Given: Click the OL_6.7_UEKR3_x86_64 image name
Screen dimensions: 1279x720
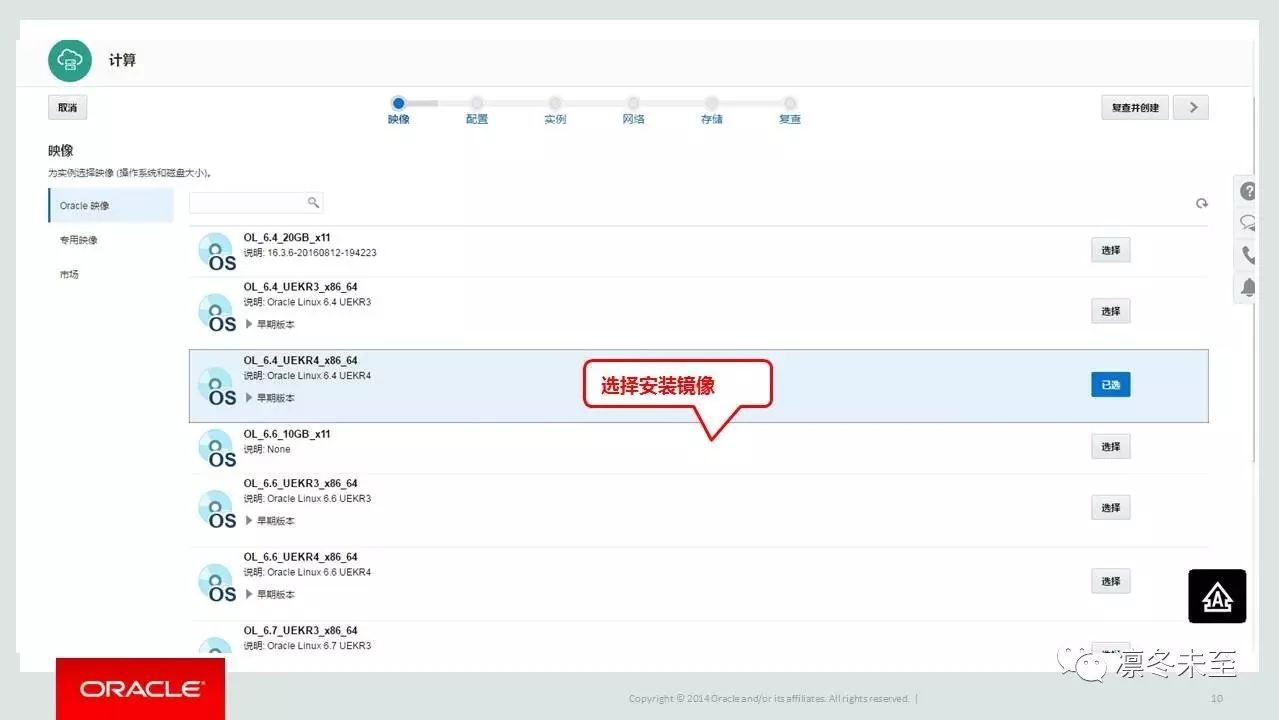Looking at the screenshot, I should pos(300,631).
